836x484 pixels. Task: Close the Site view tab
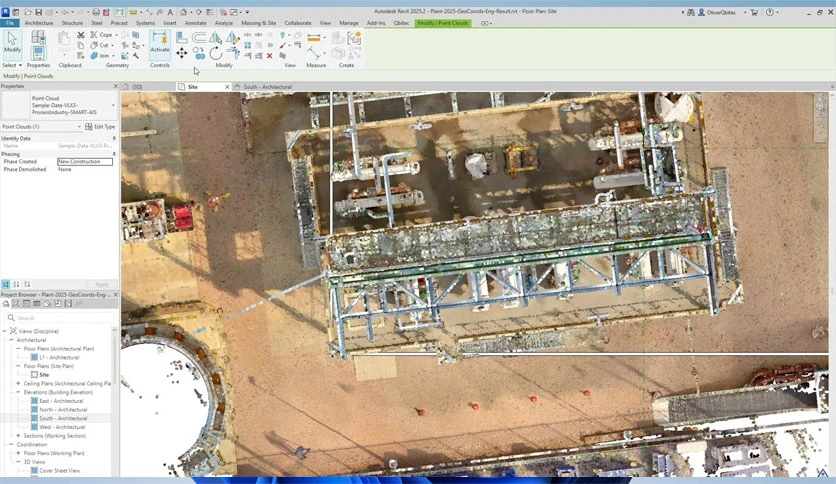(x=227, y=87)
